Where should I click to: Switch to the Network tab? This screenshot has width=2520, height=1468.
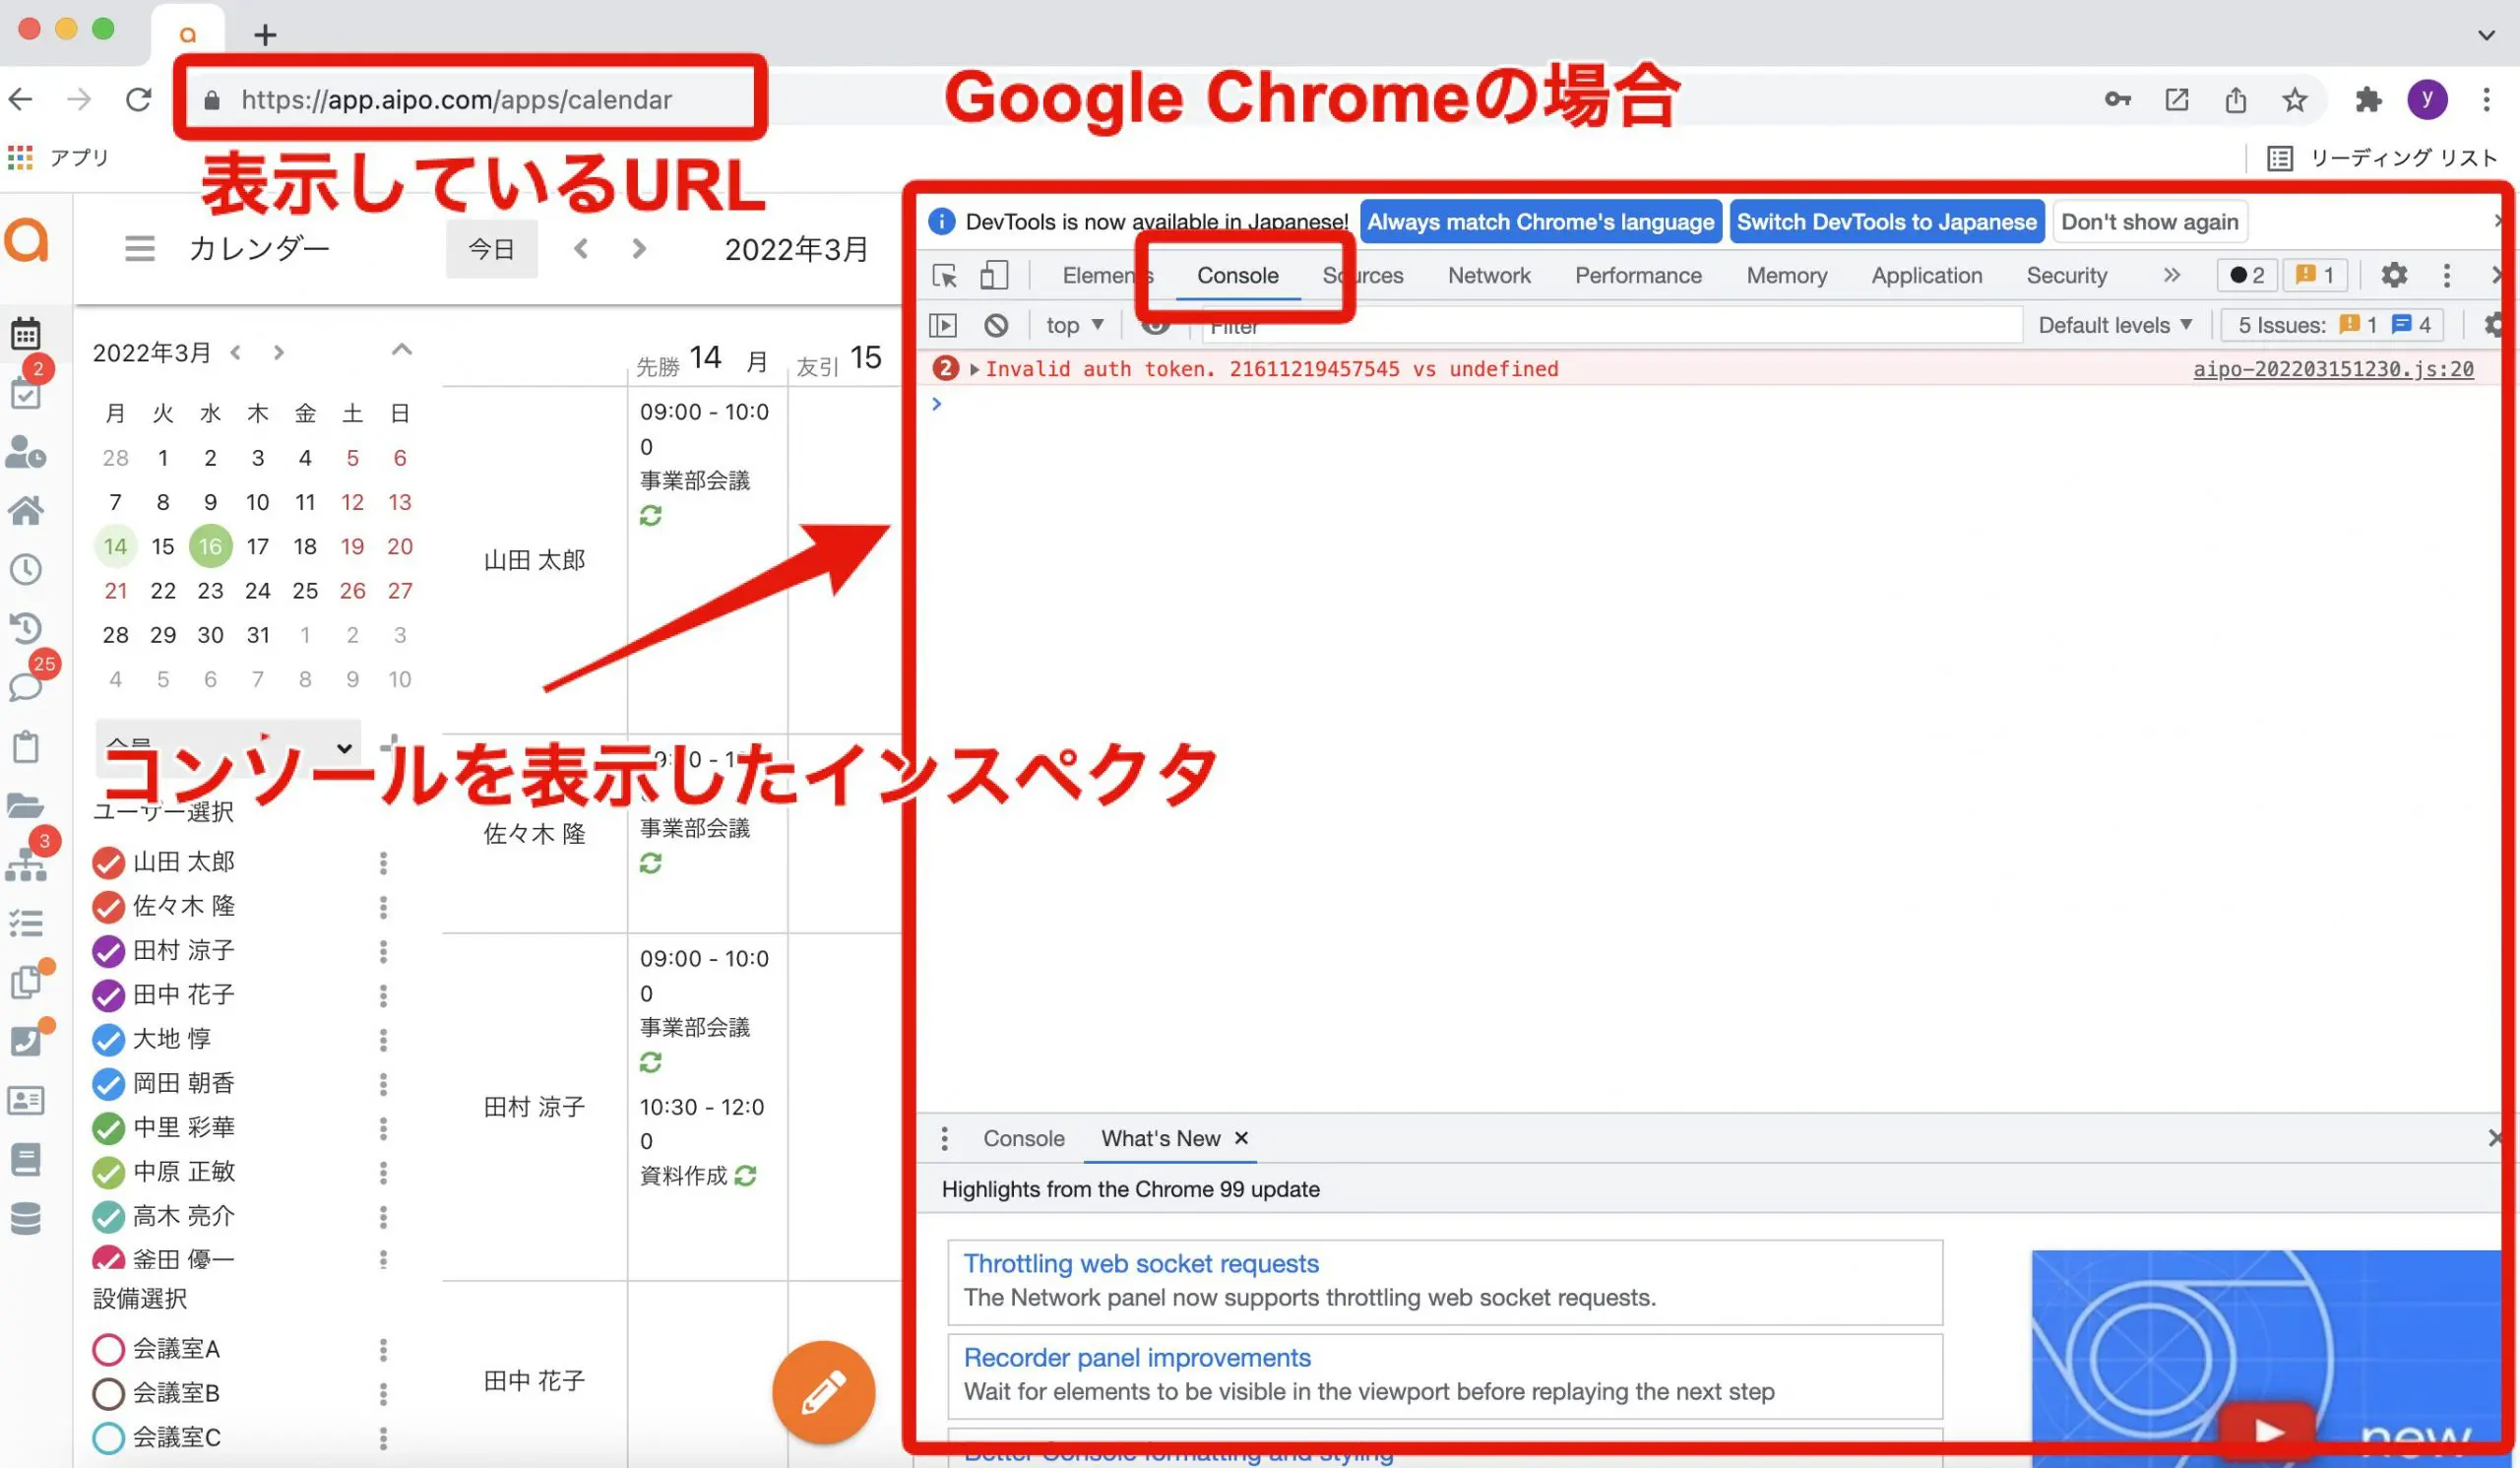(1488, 275)
